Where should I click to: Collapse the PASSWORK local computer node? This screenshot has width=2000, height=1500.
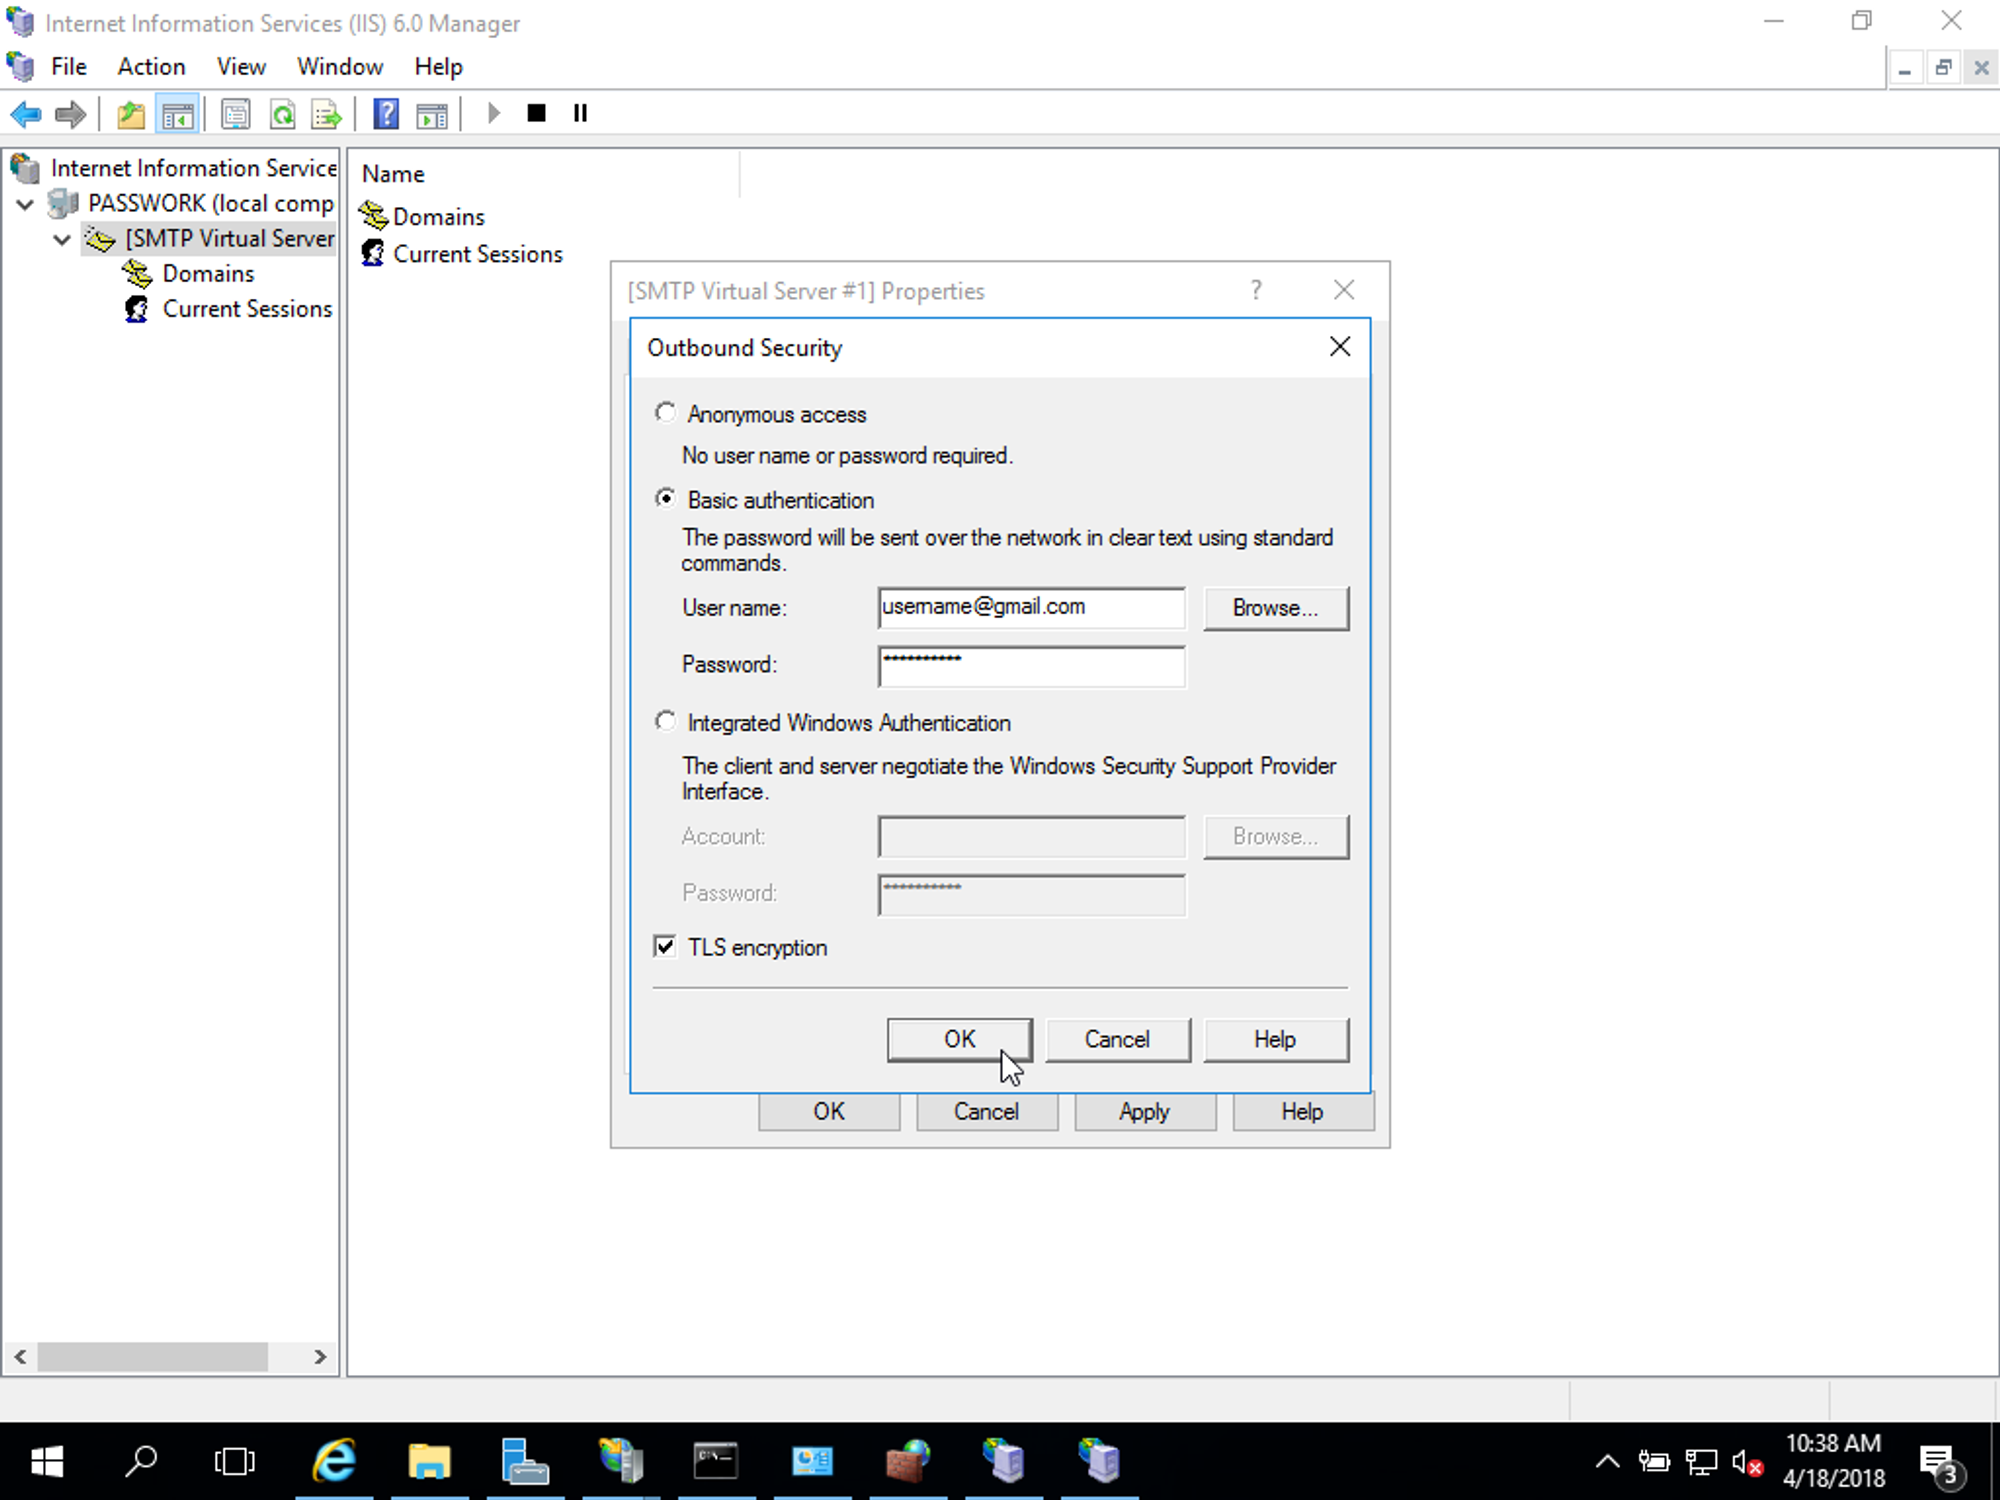coord(23,203)
